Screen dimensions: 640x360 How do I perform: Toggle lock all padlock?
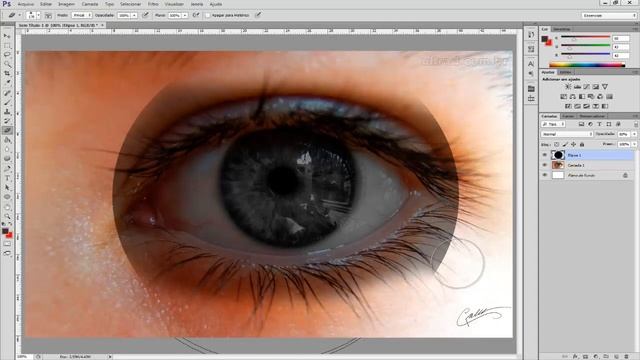(582, 144)
